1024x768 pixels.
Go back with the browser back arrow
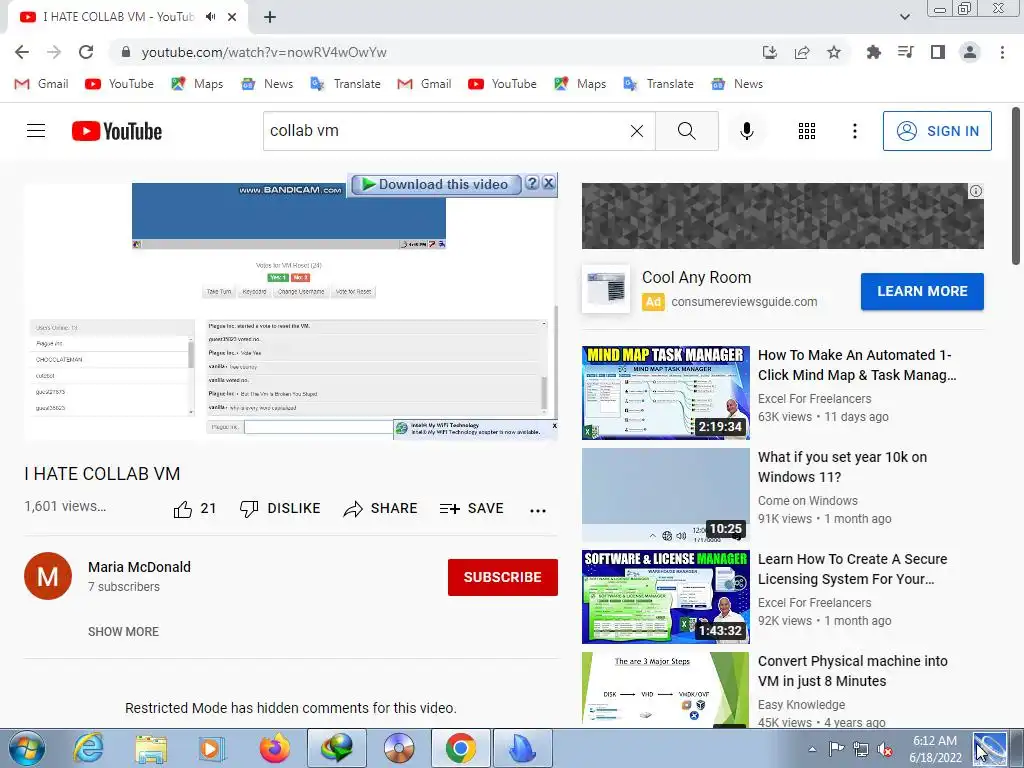pos(22,52)
